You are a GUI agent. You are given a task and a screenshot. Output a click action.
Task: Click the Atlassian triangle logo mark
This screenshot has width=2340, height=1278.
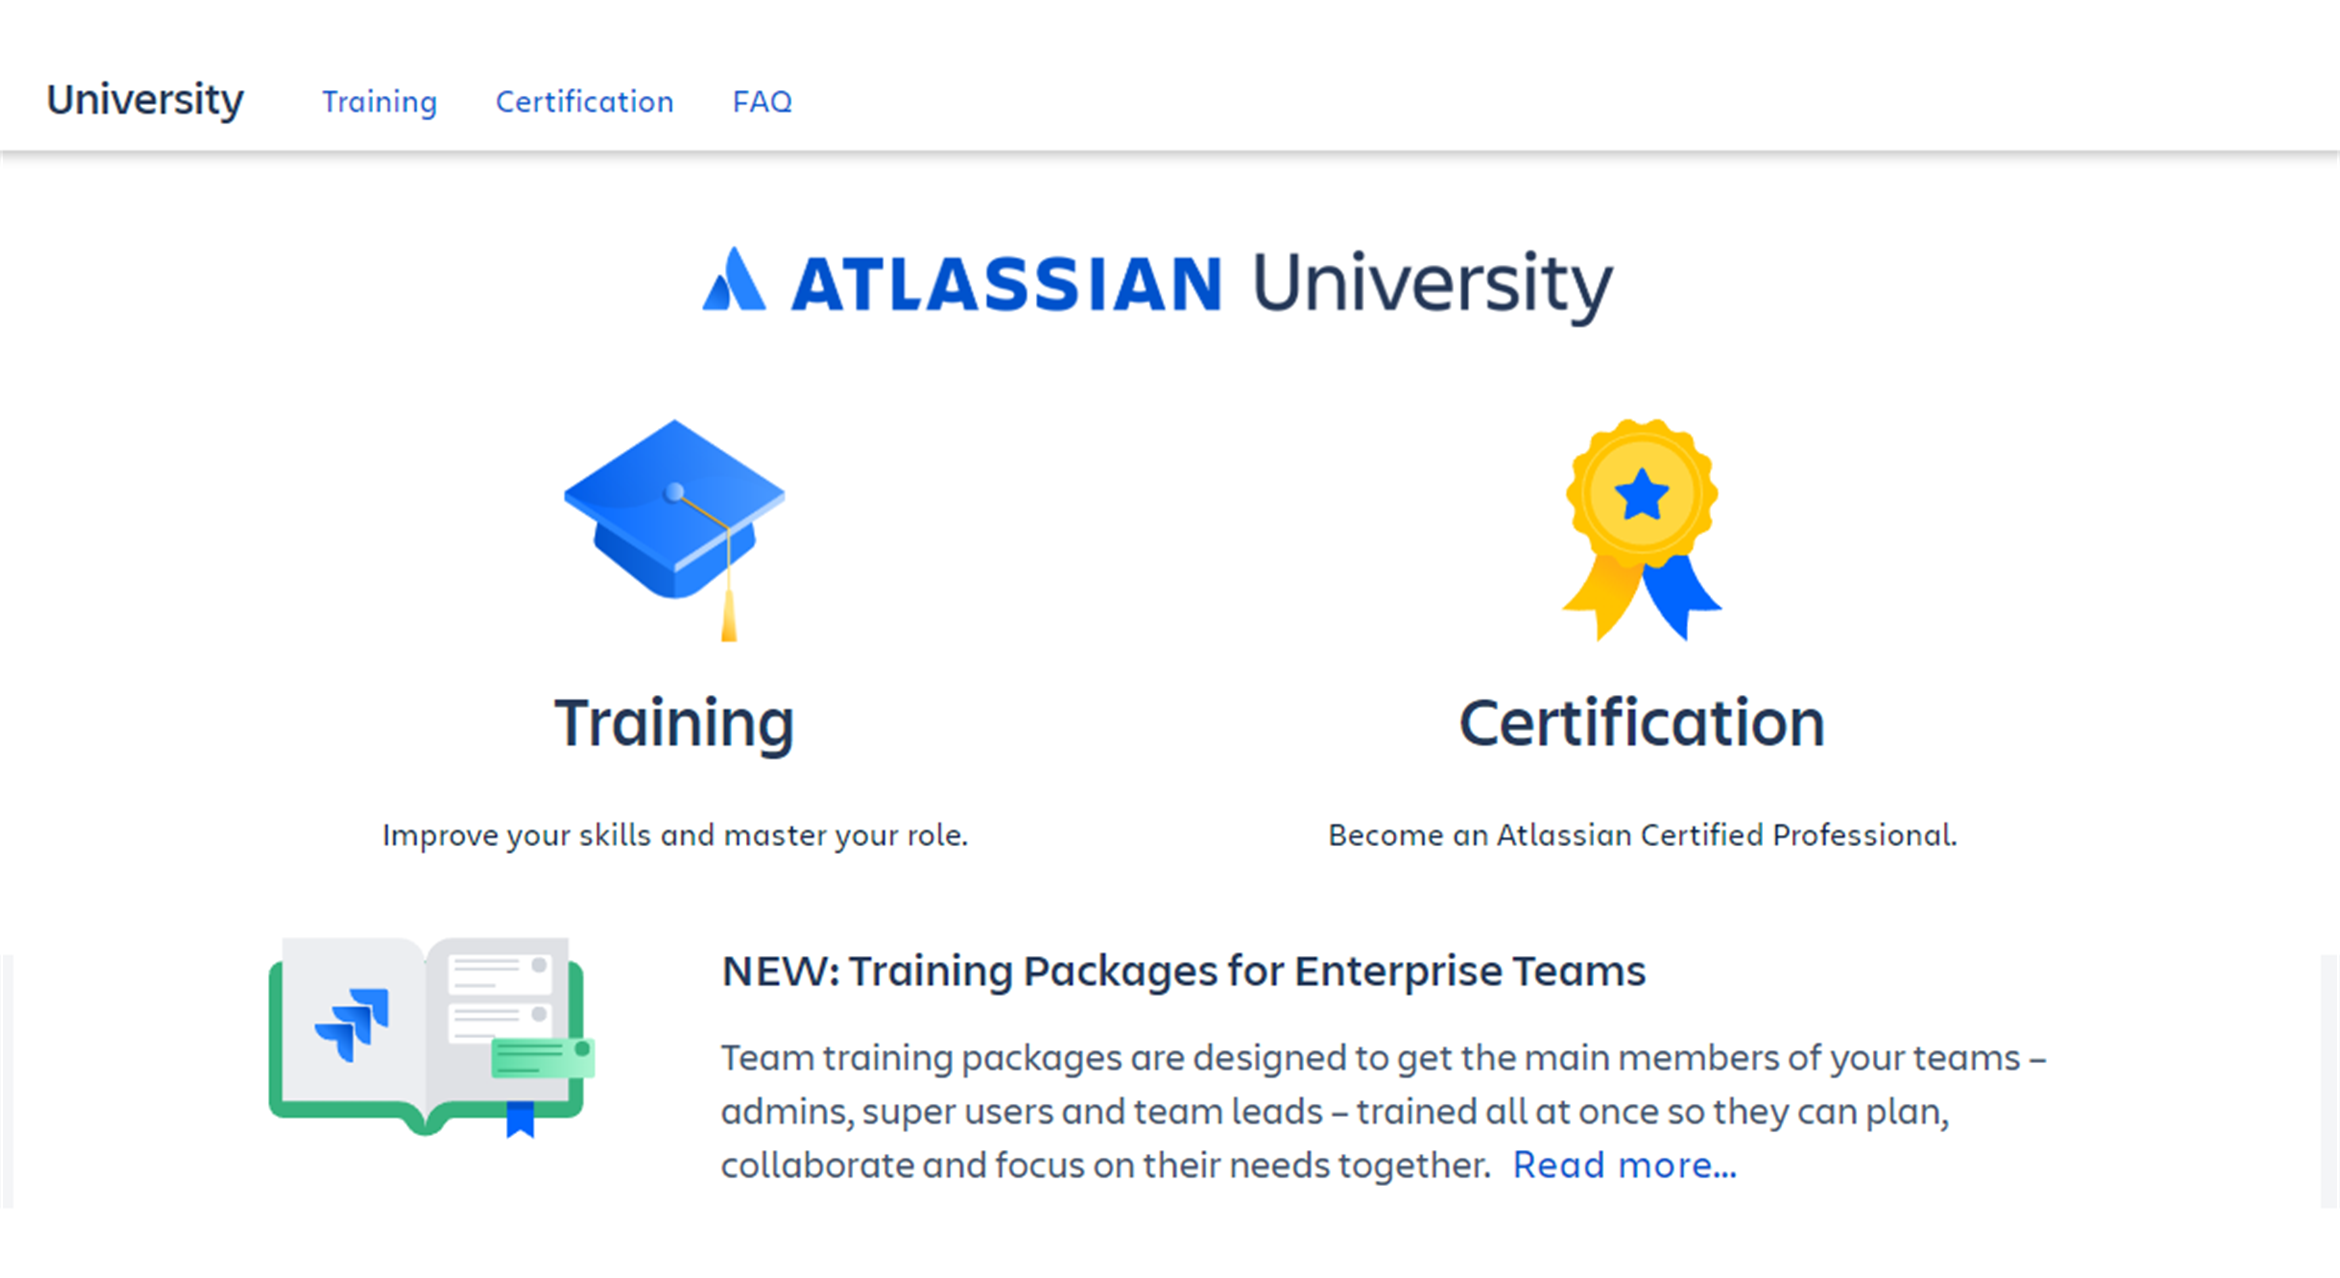tap(734, 279)
